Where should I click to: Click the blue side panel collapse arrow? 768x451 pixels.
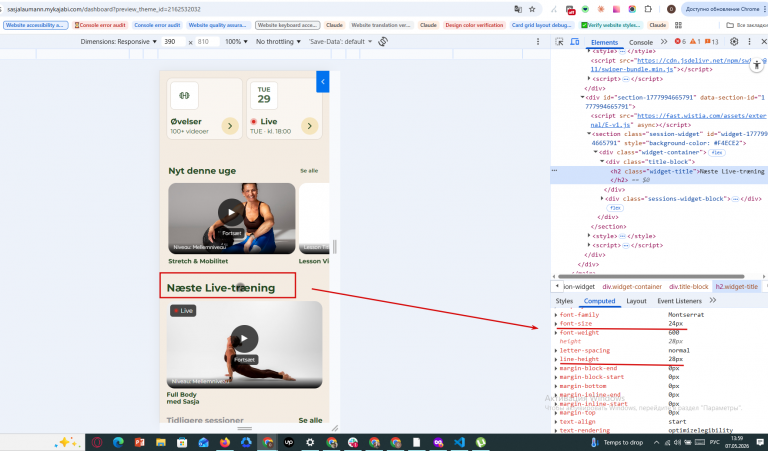(x=323, y=82)
